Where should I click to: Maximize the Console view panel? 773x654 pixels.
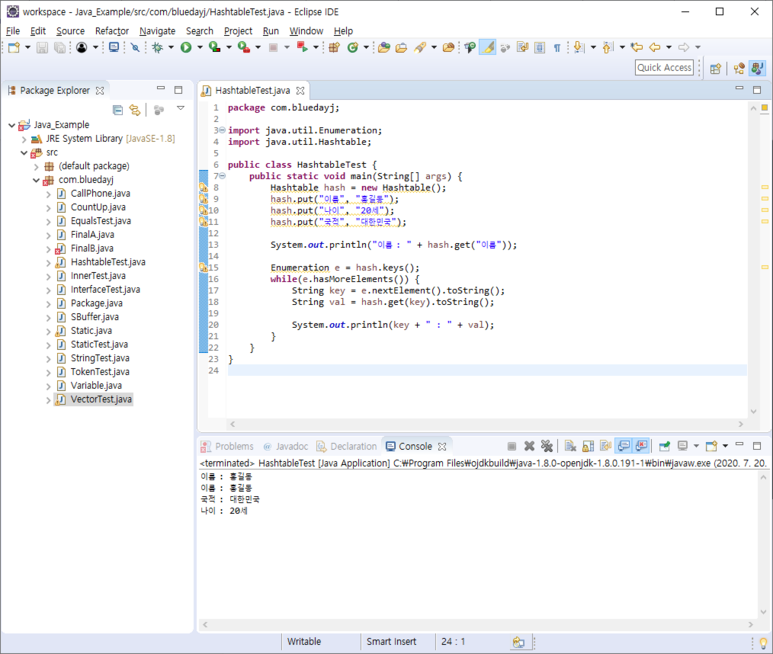pyautogui.click(x=757, y=446)
